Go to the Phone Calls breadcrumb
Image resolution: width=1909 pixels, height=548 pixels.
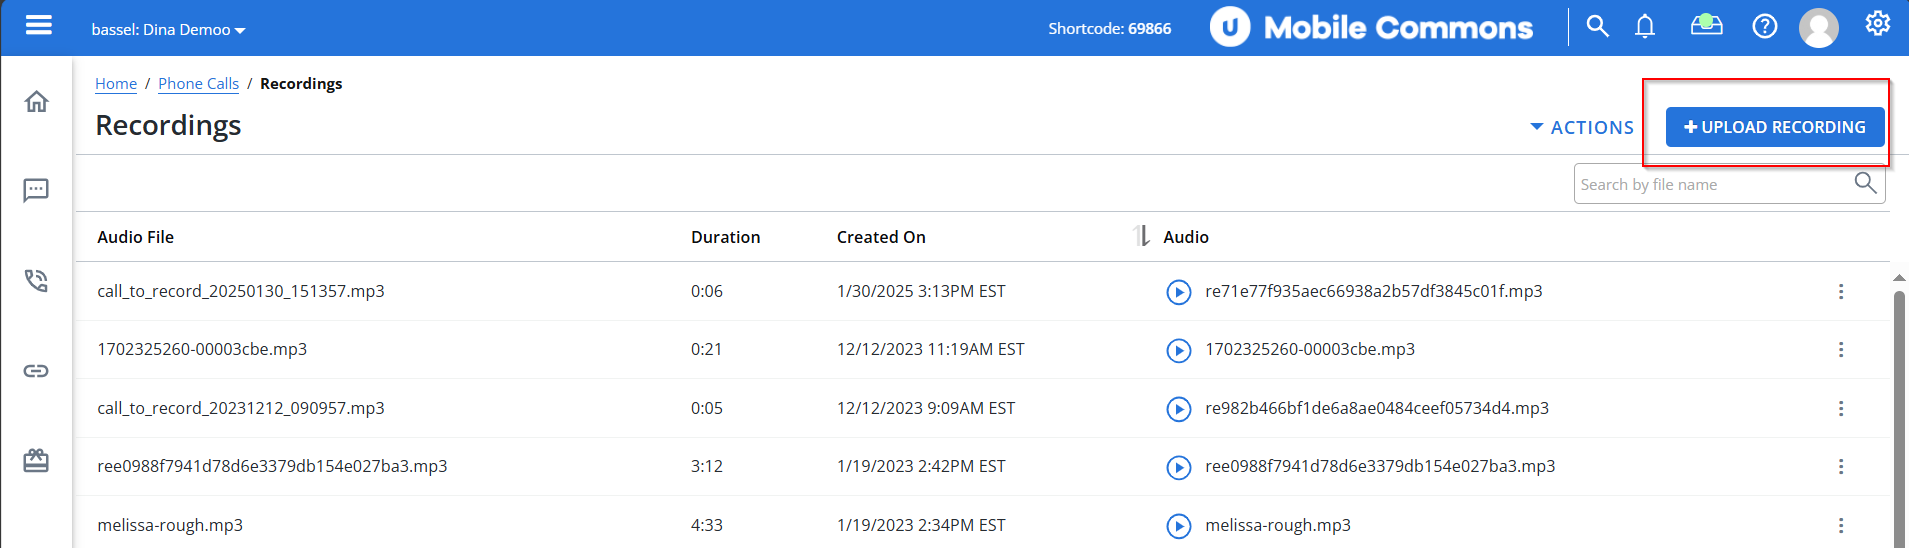[198, 84]
